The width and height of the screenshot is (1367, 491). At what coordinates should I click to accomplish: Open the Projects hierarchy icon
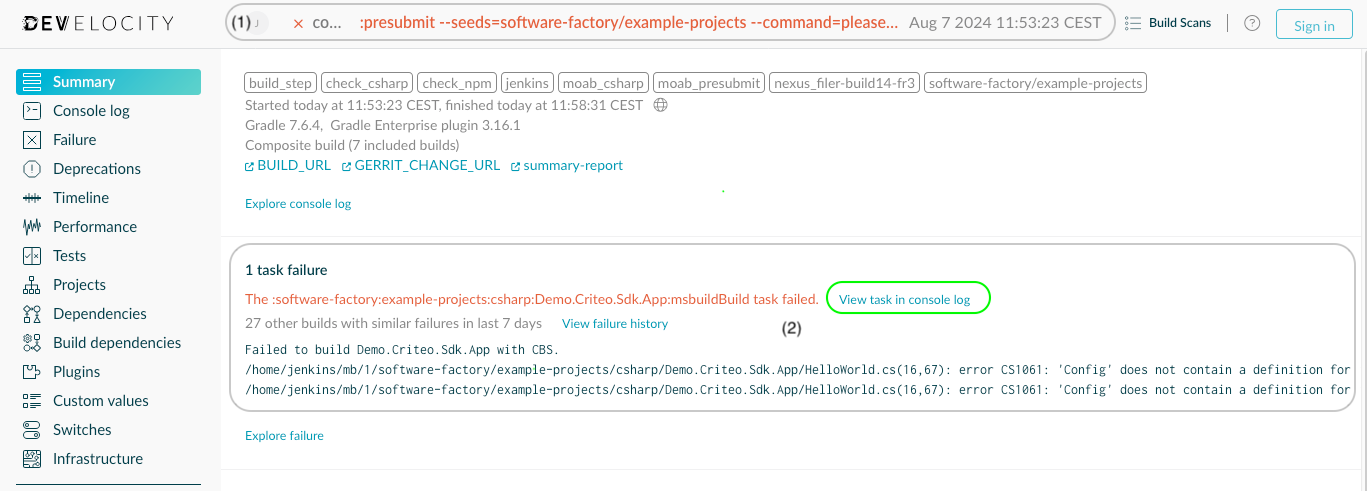[32, 285]
